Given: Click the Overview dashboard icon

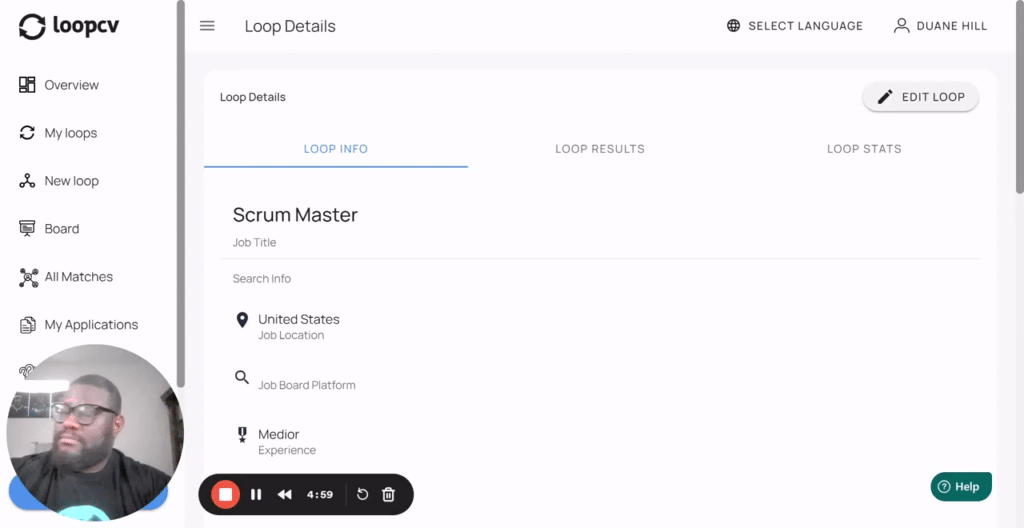Looking at the screenshot, I should (x=27, y=85).
